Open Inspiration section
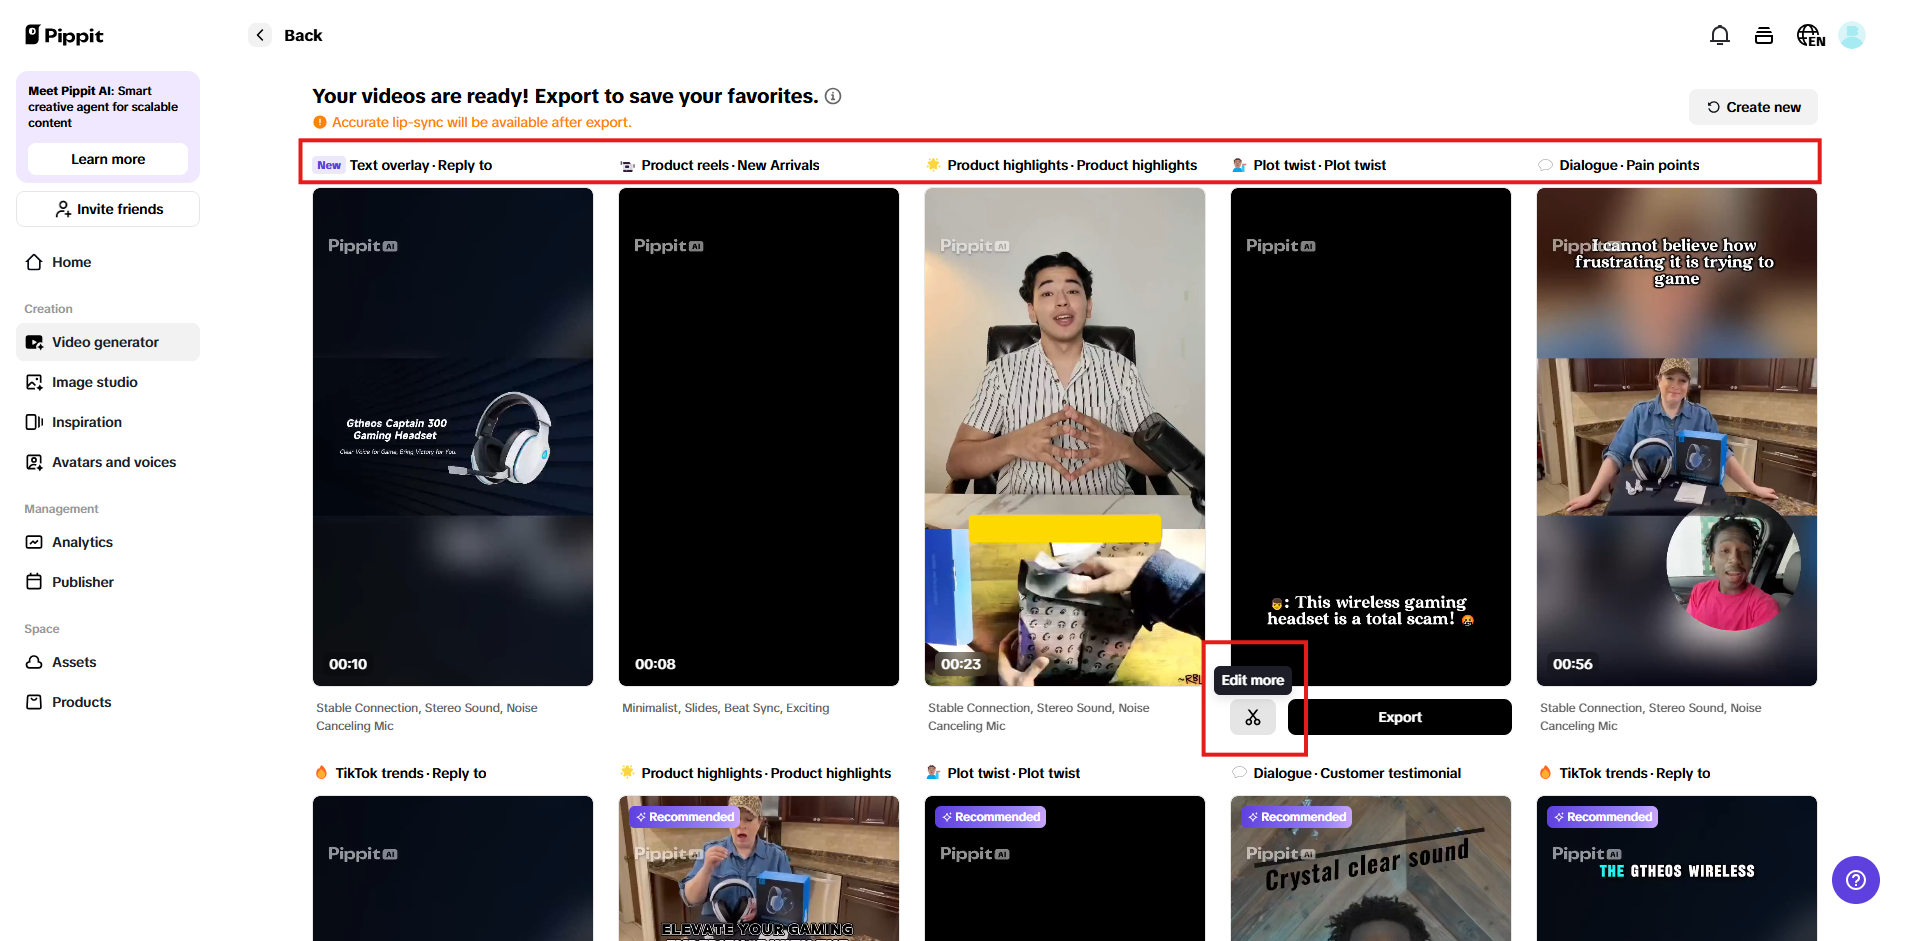The image size is (1907, 941). point(108,422)
